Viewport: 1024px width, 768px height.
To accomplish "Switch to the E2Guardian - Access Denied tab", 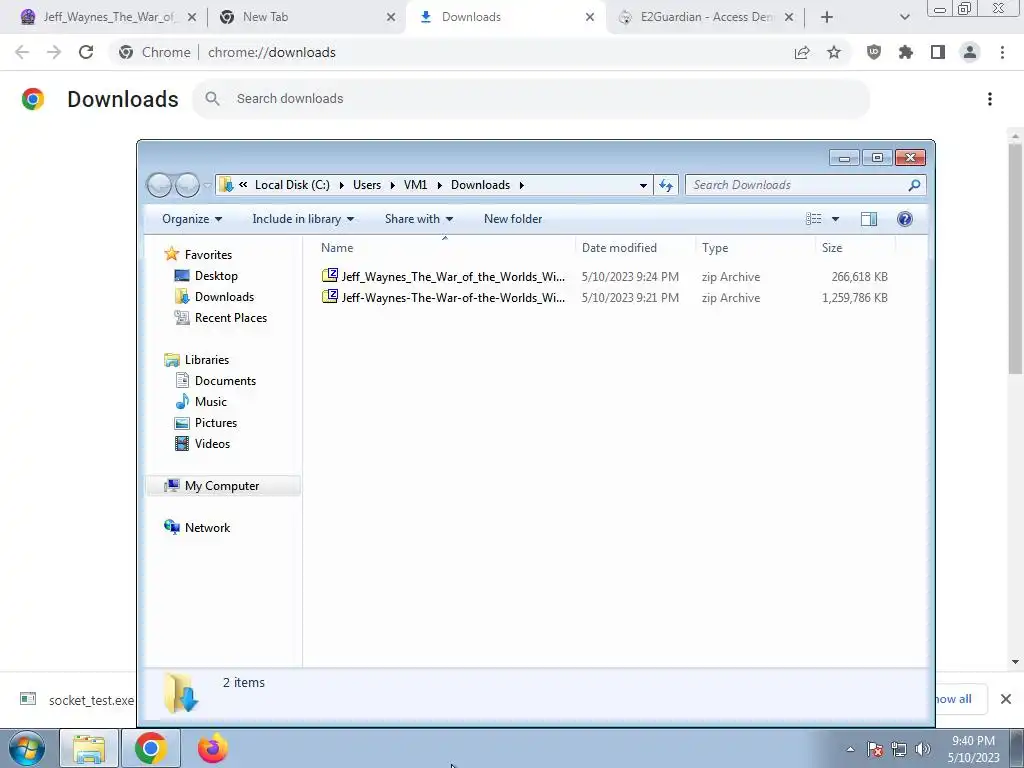I will coord(704,17).
